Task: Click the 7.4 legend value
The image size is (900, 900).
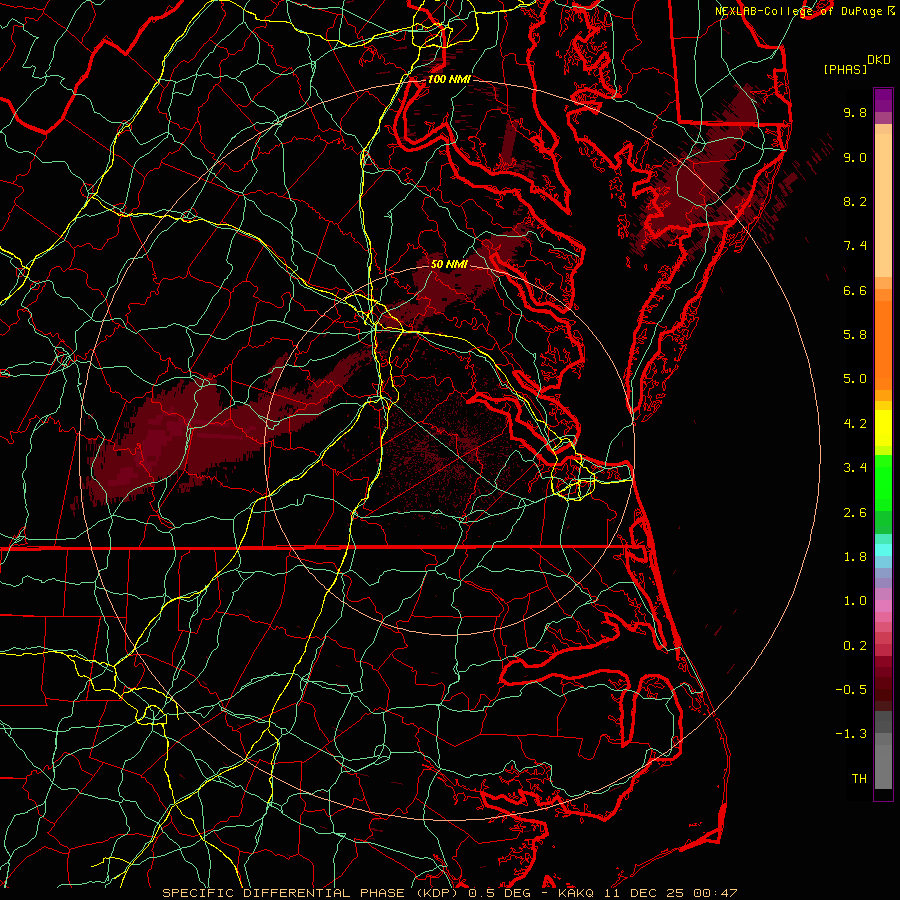Action: click(x=855, y=246)
